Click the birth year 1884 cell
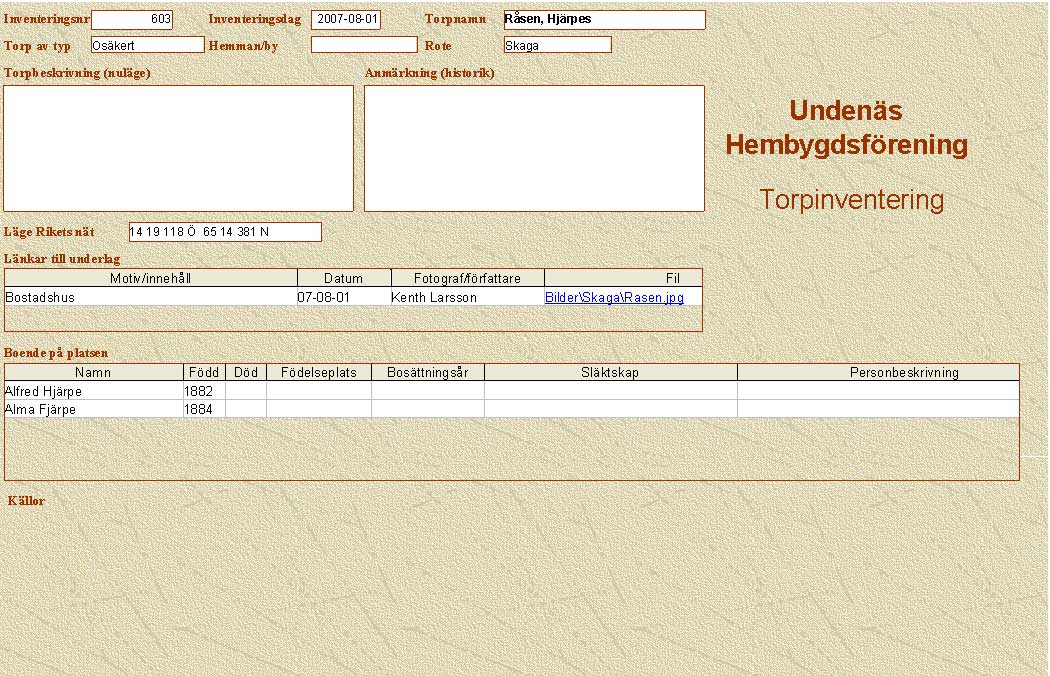 204,409
